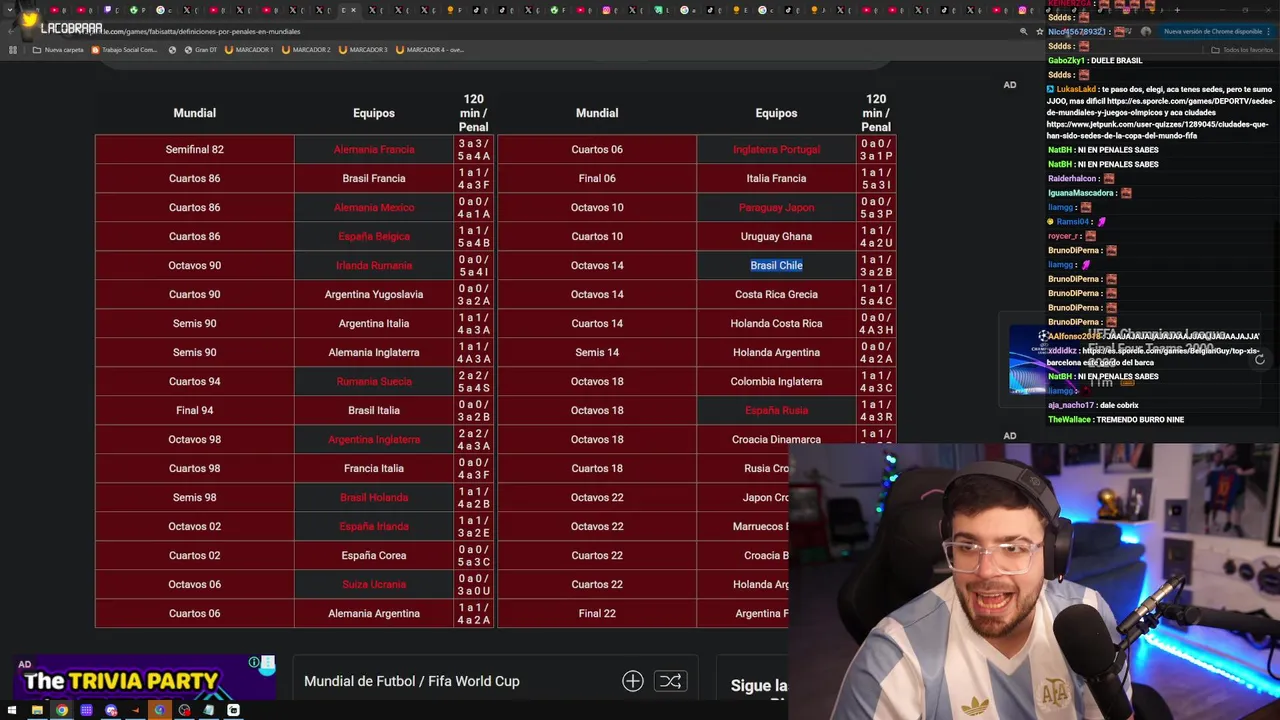
Task: Click the Argentina Yugoslavia cell
Action: coord(374,294)
